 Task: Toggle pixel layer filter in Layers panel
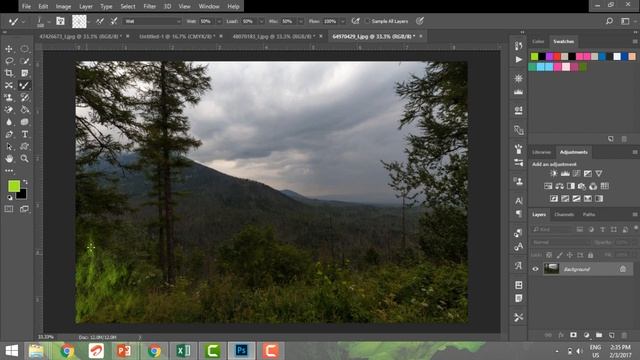pyautogui.click(x=580, y=230)
